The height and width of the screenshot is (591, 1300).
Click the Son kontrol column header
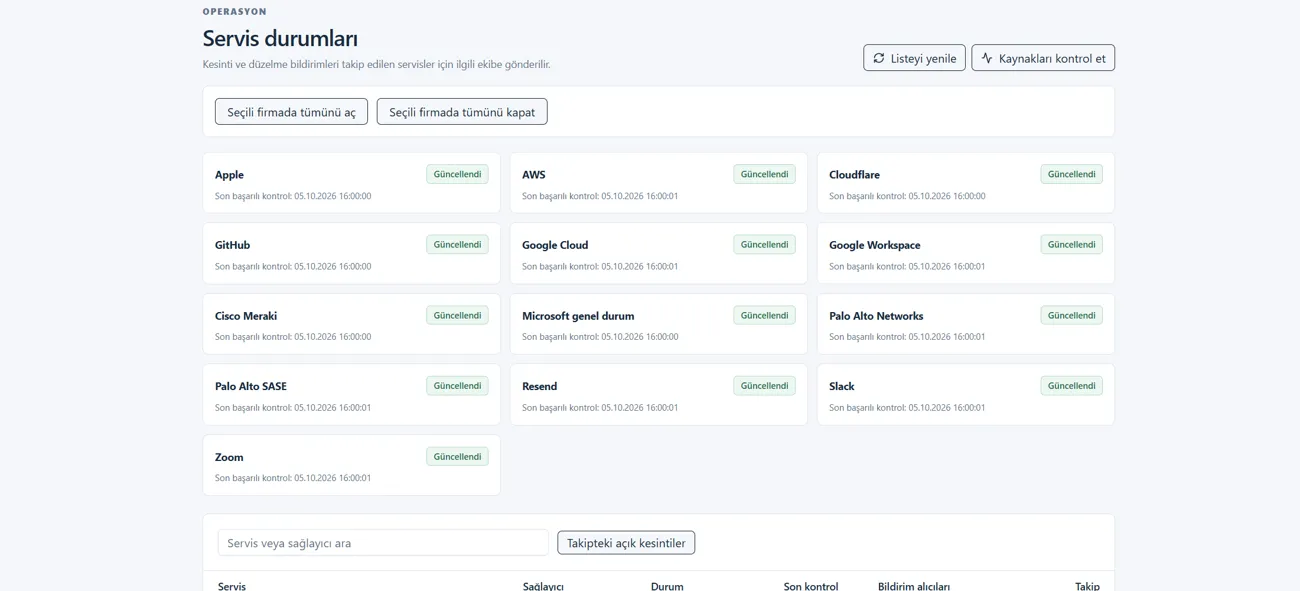click(x=811, y=586)
